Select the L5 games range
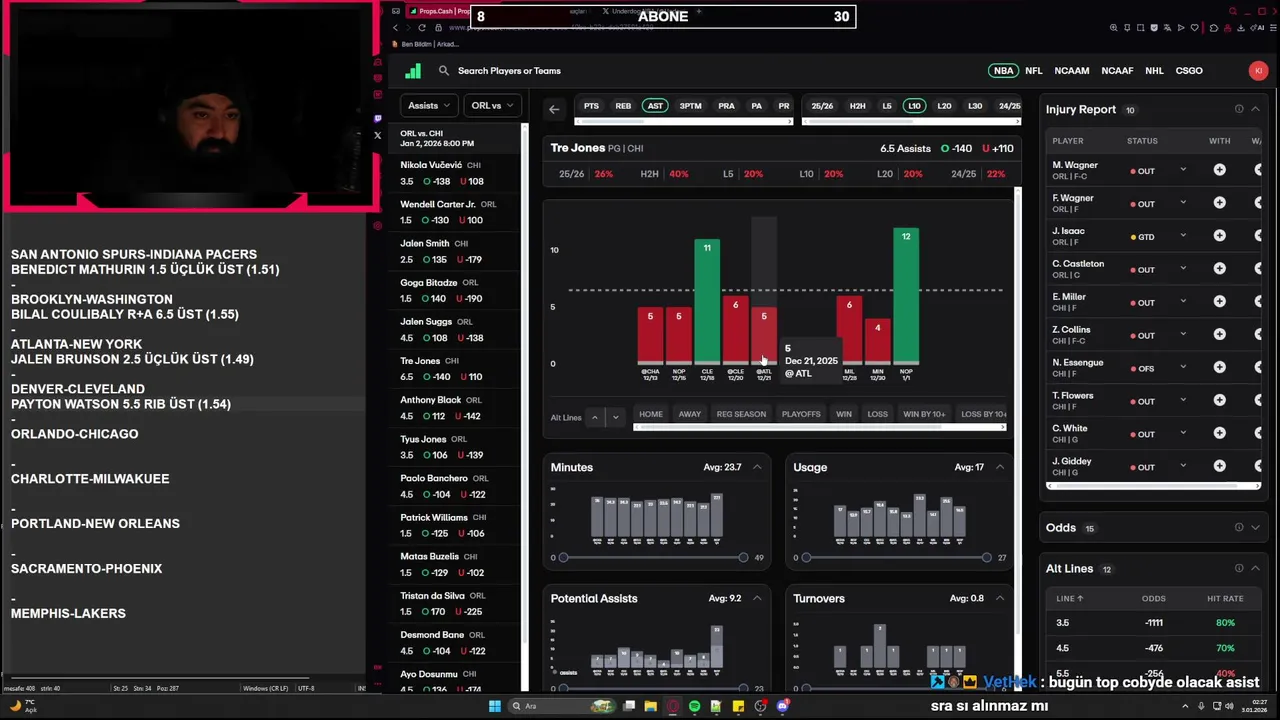1280x720 pixels. point(886,106)
